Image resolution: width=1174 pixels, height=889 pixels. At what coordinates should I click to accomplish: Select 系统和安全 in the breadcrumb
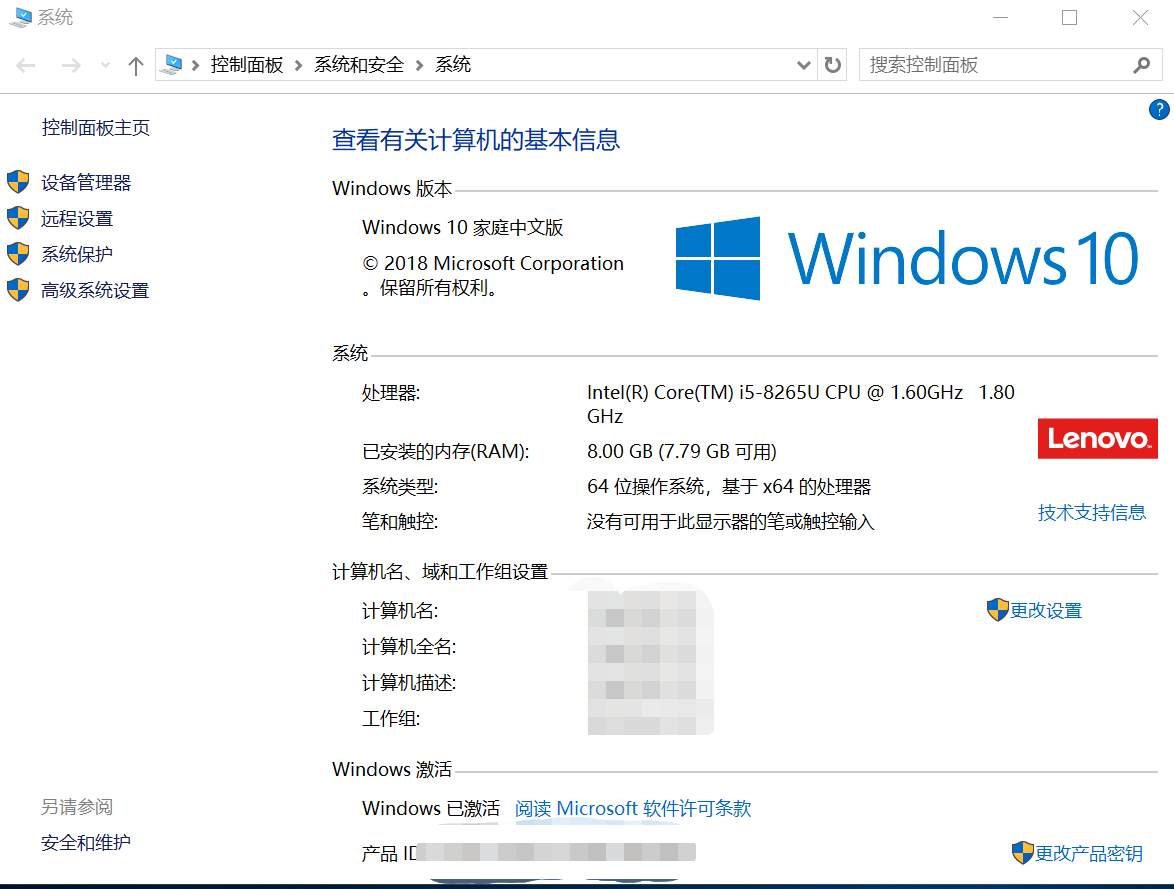pos(359,65)
